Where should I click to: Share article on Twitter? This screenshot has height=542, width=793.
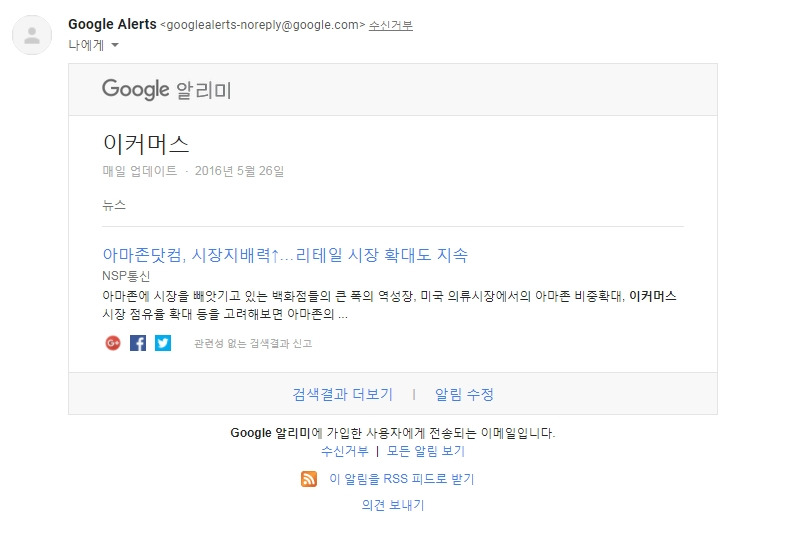pyautogui.click(x=163, y=343)
